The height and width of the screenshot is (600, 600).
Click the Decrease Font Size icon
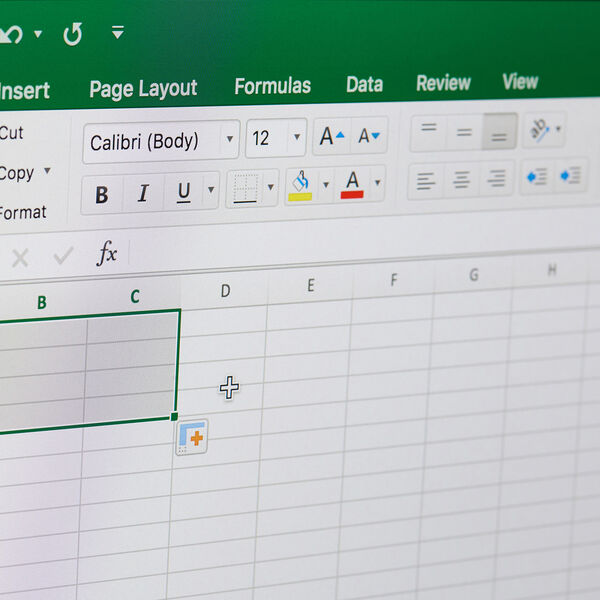(x=369, y=136)
